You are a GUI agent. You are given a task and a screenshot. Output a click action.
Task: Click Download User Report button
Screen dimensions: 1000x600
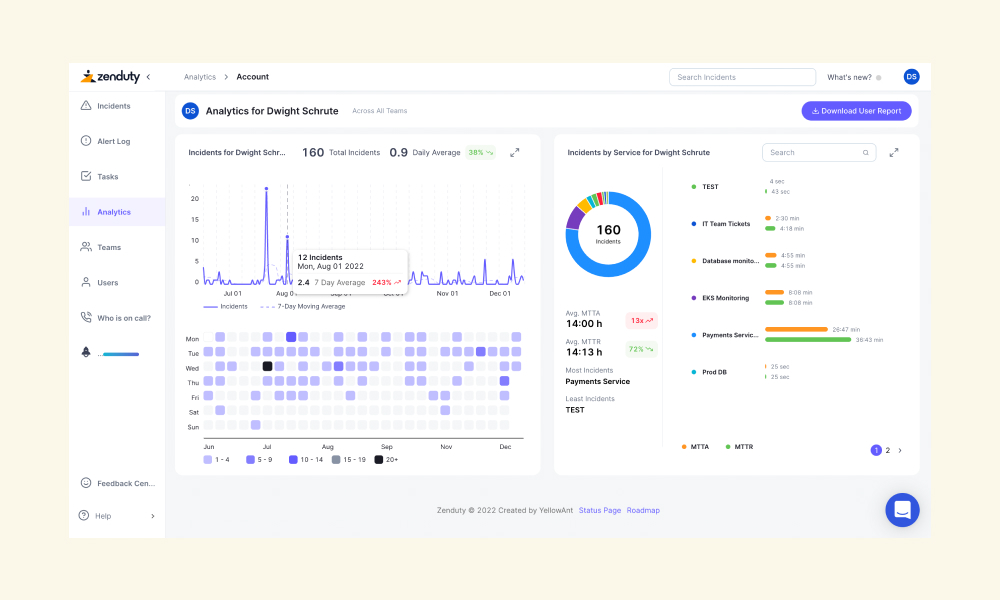point(856,111)
